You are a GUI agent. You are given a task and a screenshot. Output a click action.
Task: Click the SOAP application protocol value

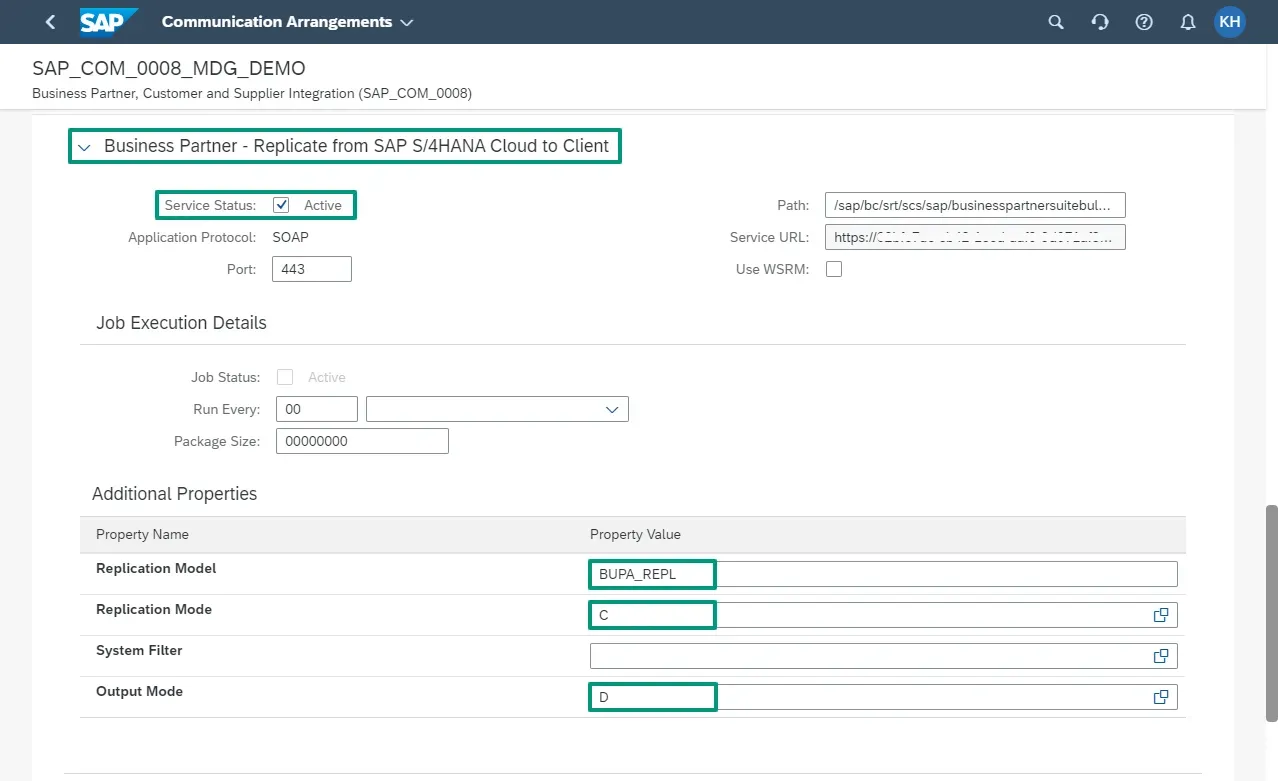[291, 237]
